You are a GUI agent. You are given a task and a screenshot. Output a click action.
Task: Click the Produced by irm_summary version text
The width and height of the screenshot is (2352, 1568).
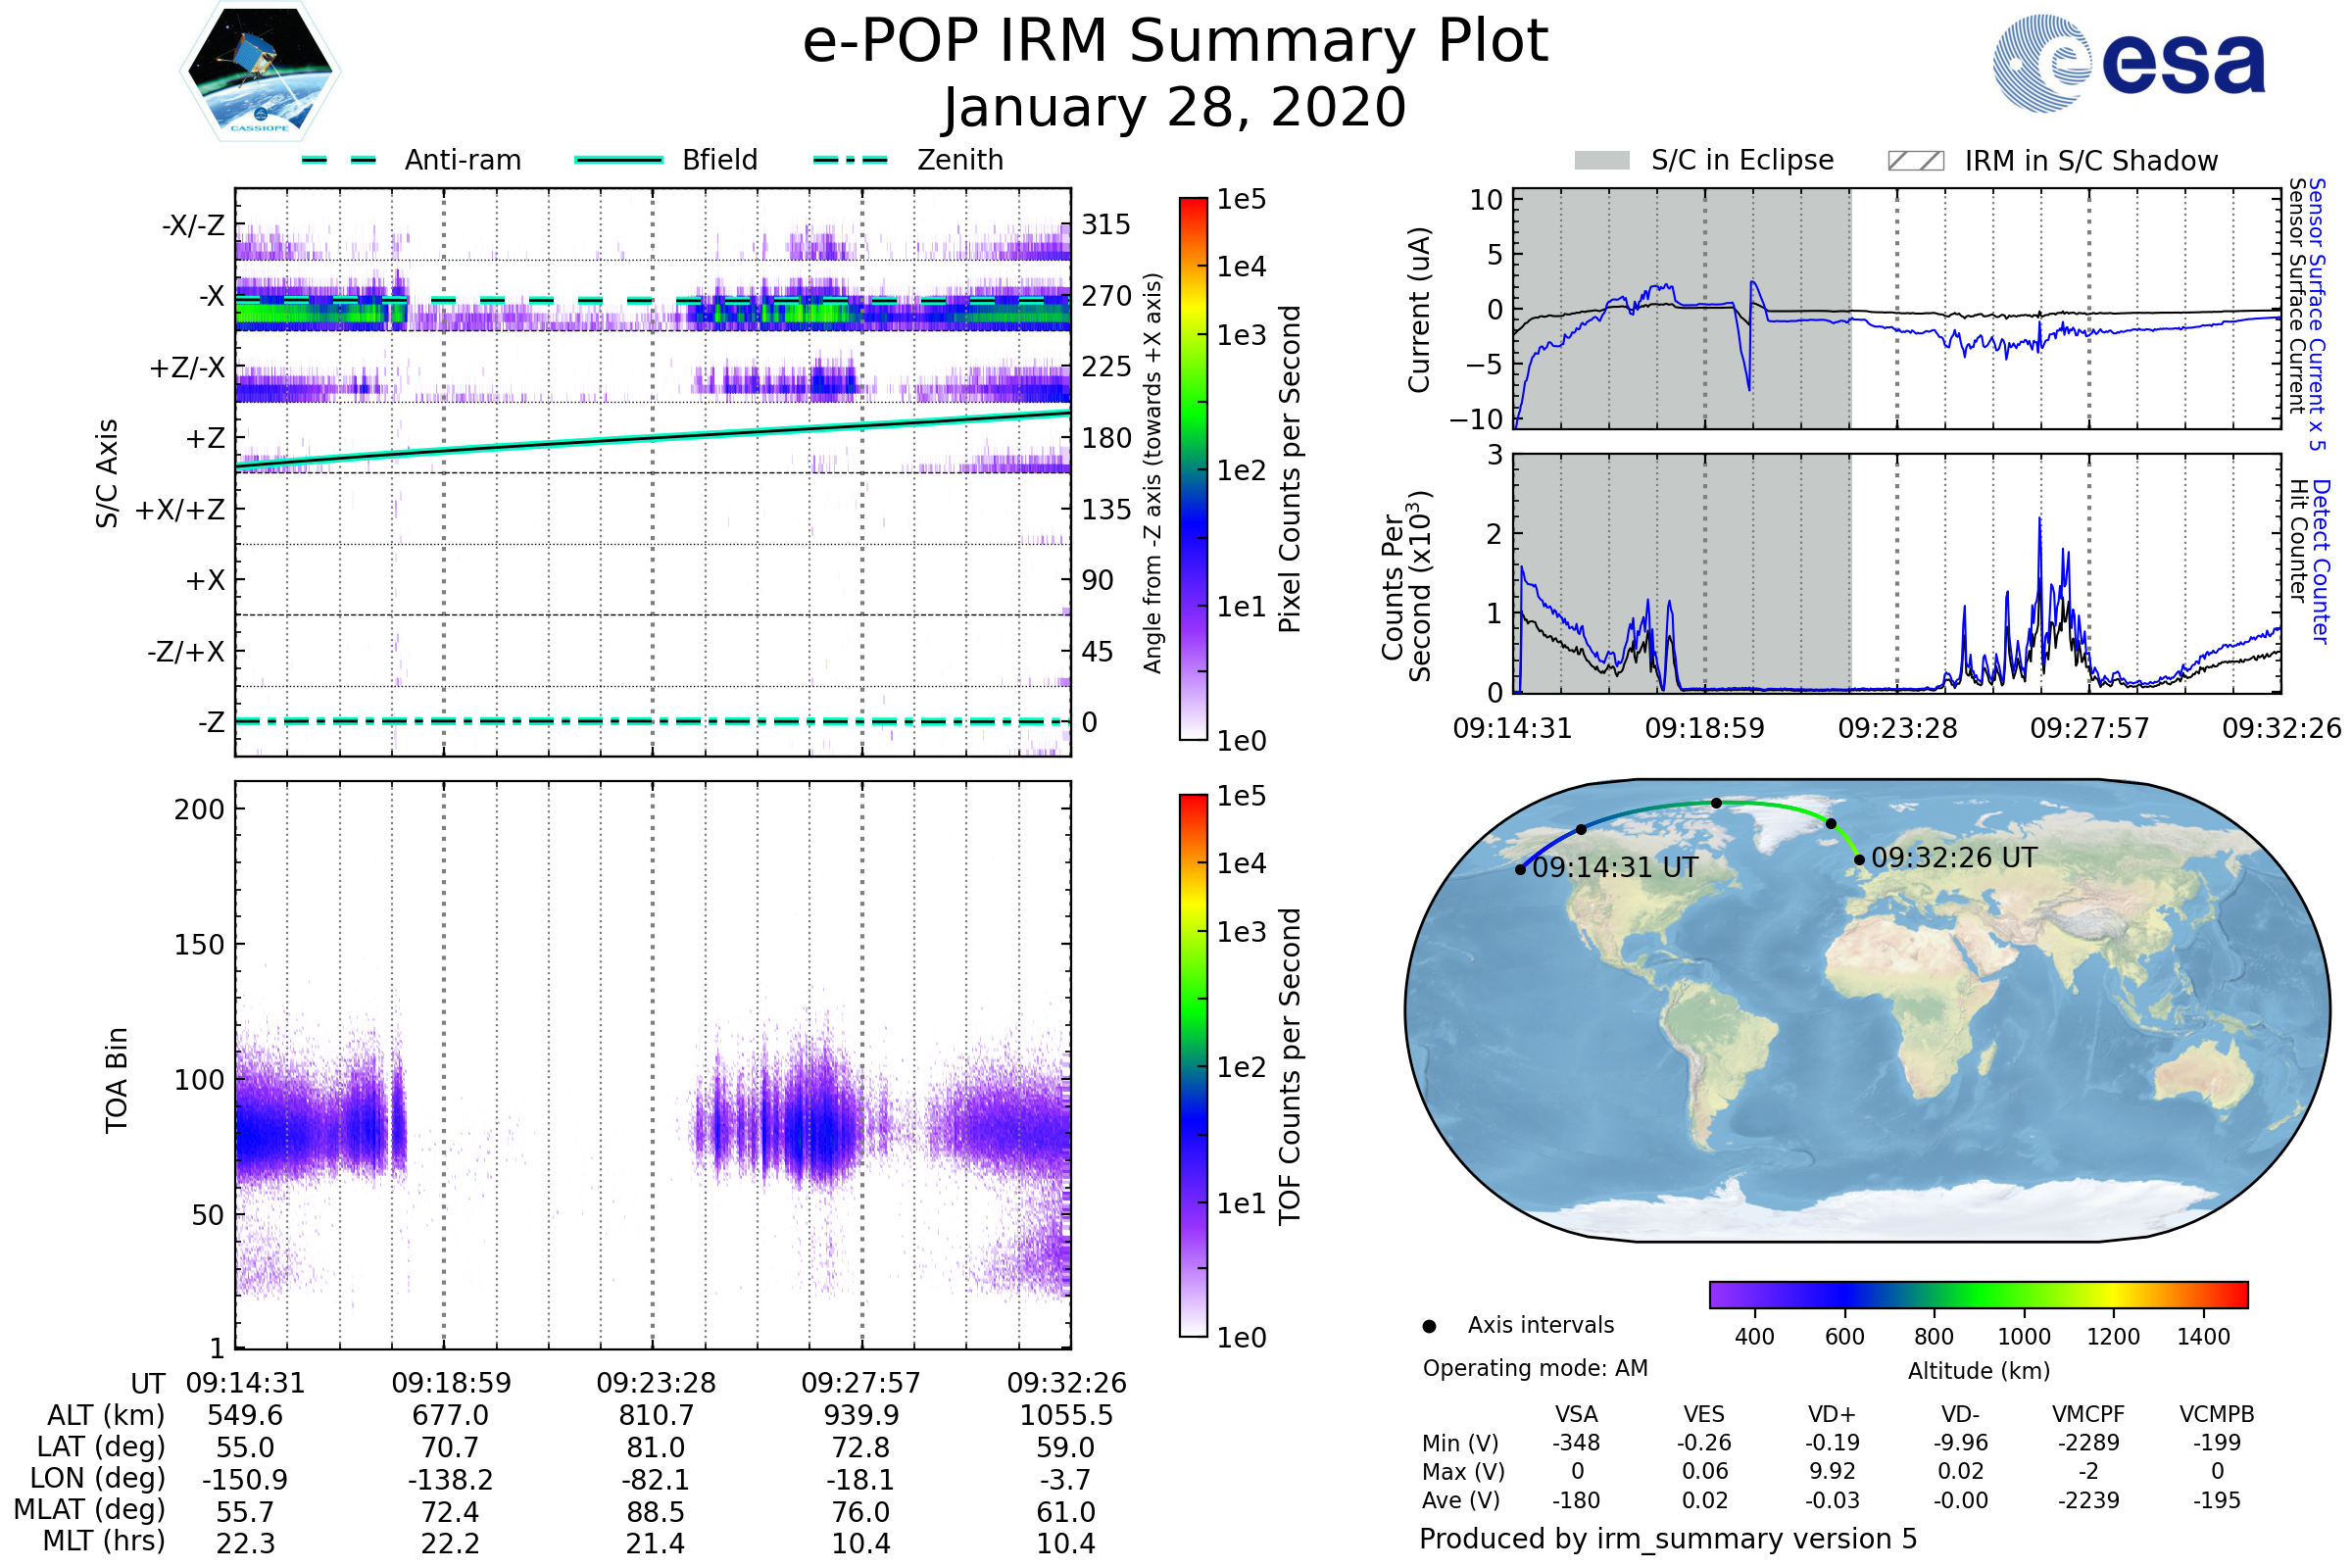[1667, 1538]
